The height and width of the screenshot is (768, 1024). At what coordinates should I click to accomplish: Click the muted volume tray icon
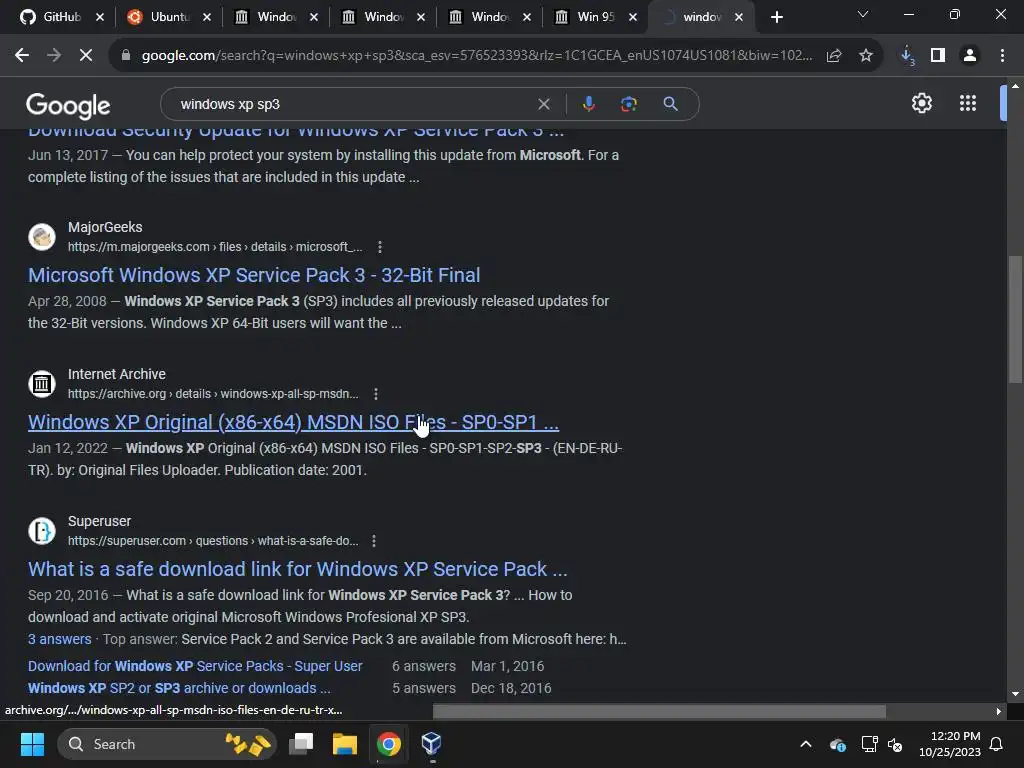[x=895, y=744]
